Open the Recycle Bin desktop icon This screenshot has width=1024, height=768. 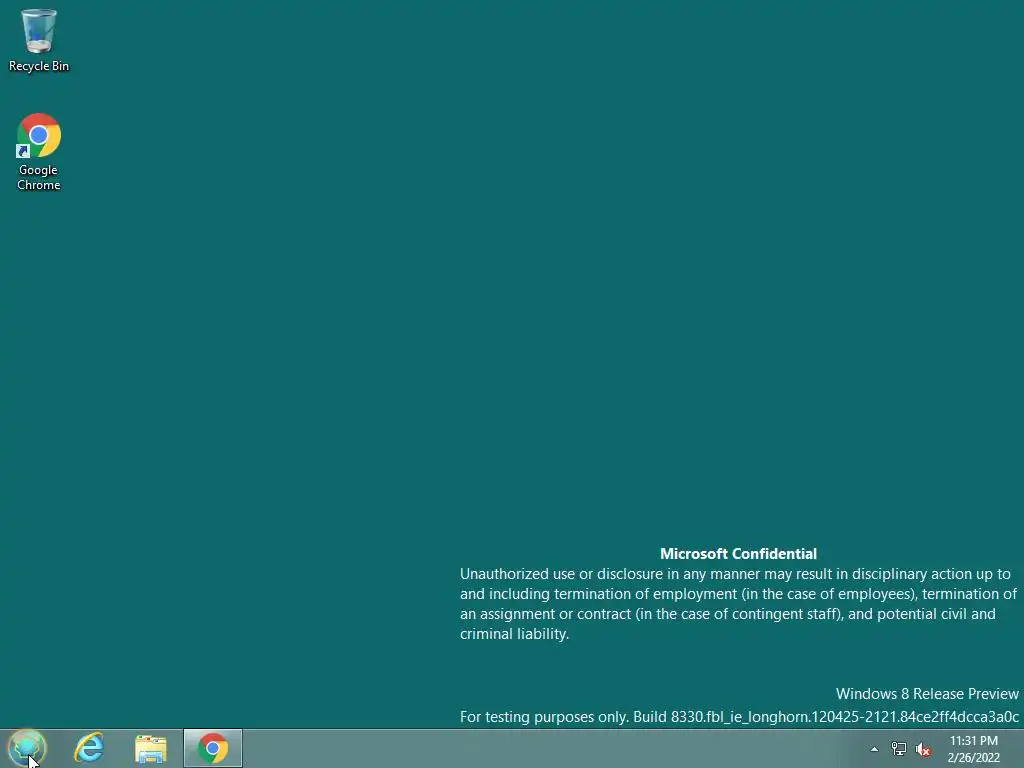(x=39, y=40)
